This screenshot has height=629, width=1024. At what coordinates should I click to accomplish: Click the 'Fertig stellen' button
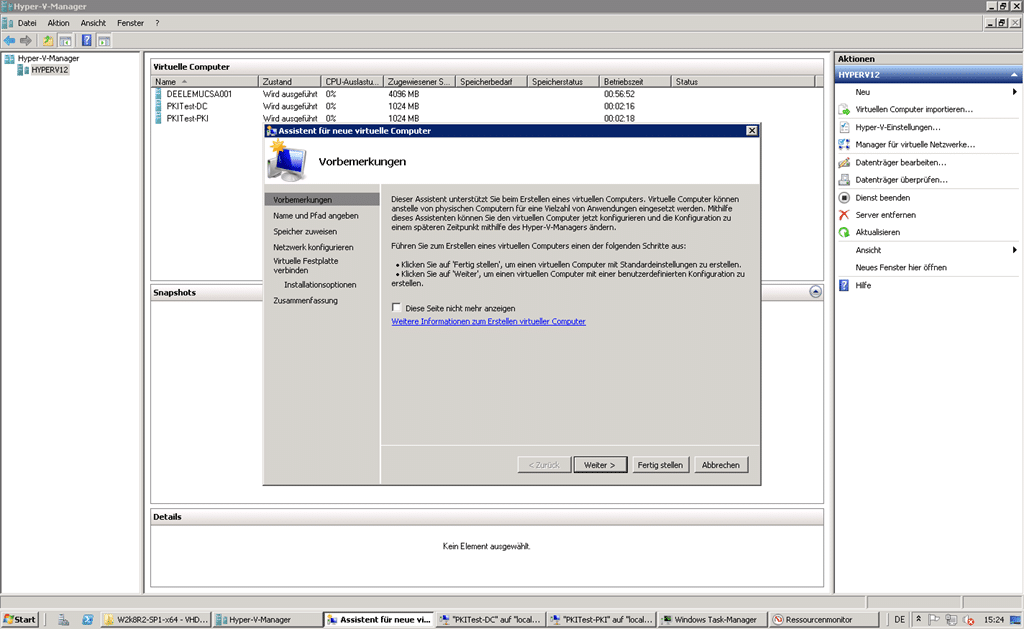[660, 465]
